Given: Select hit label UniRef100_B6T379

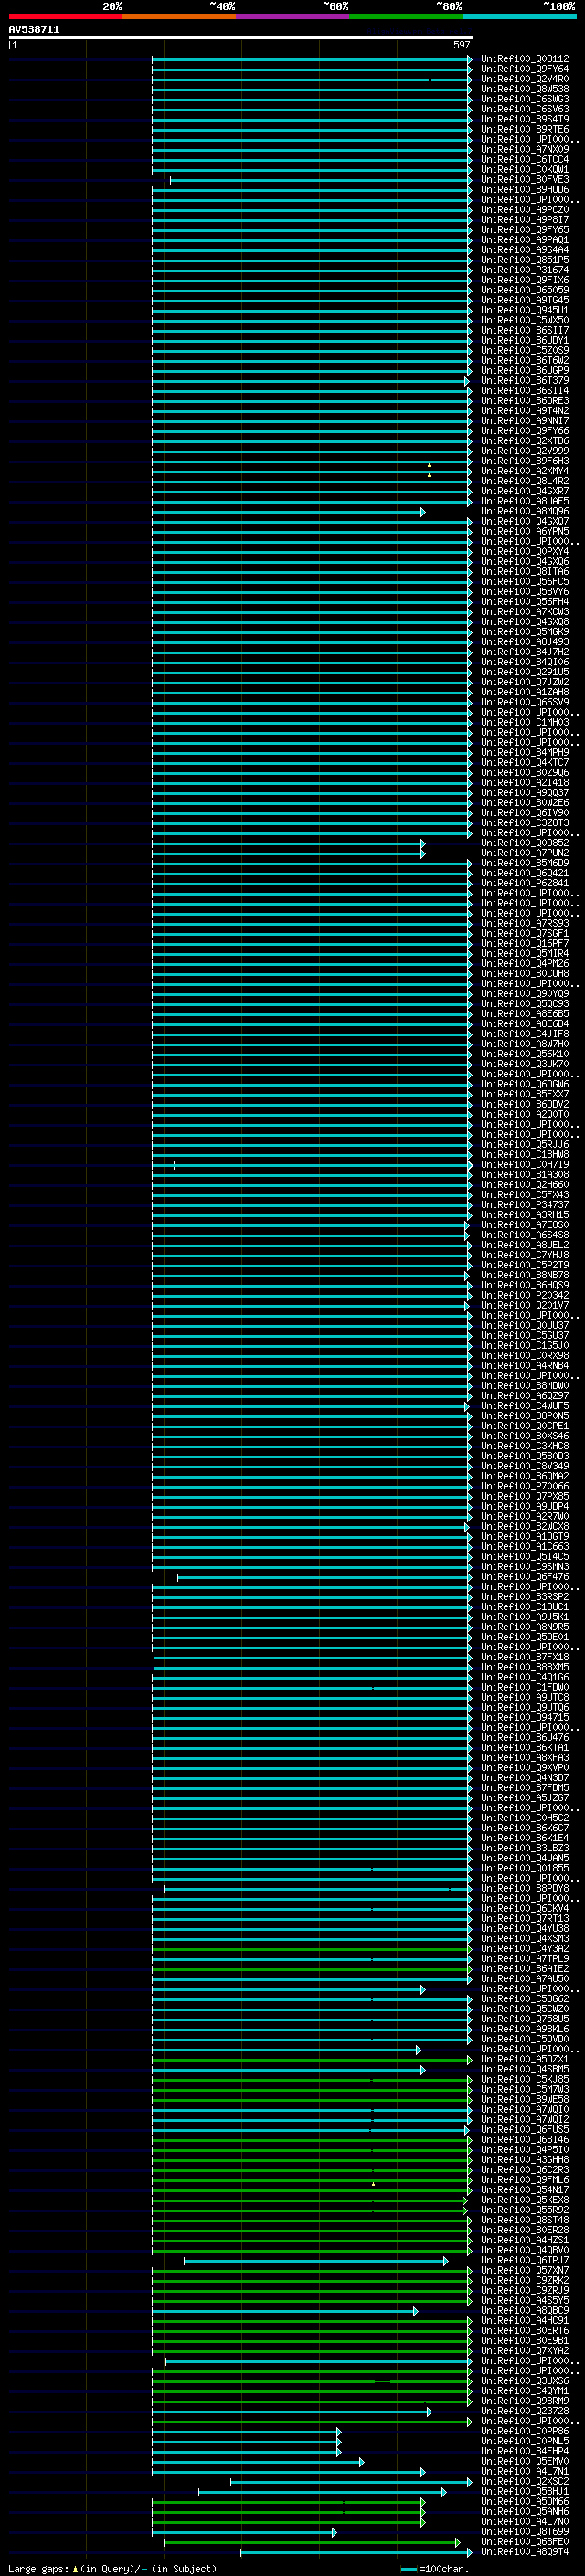Looking at the screenshot, I should coord(525,381).
